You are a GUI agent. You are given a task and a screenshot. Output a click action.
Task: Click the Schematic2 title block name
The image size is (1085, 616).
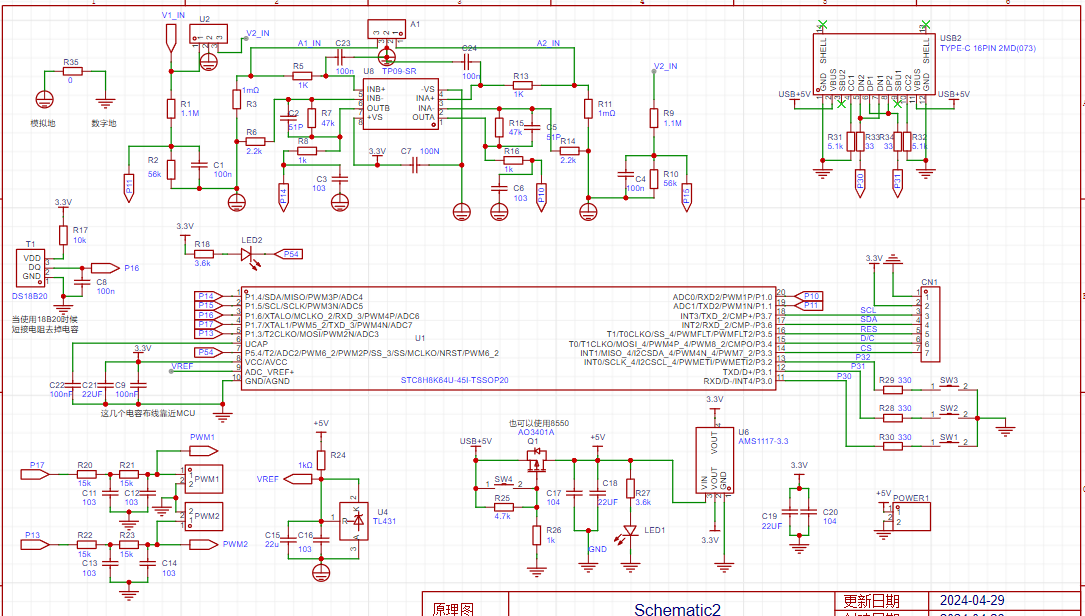[x=677, y=609]
